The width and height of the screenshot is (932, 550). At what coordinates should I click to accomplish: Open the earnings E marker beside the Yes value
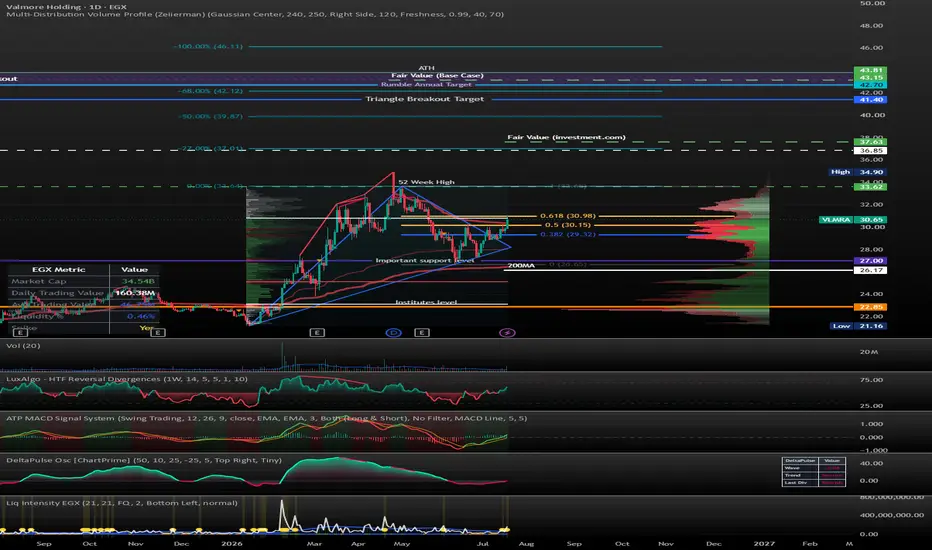point(158,332)
